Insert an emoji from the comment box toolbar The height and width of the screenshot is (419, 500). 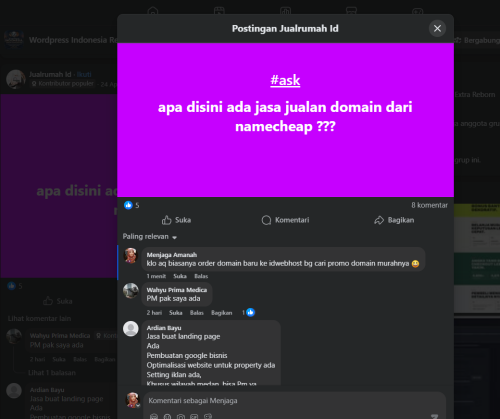(167, 416)
